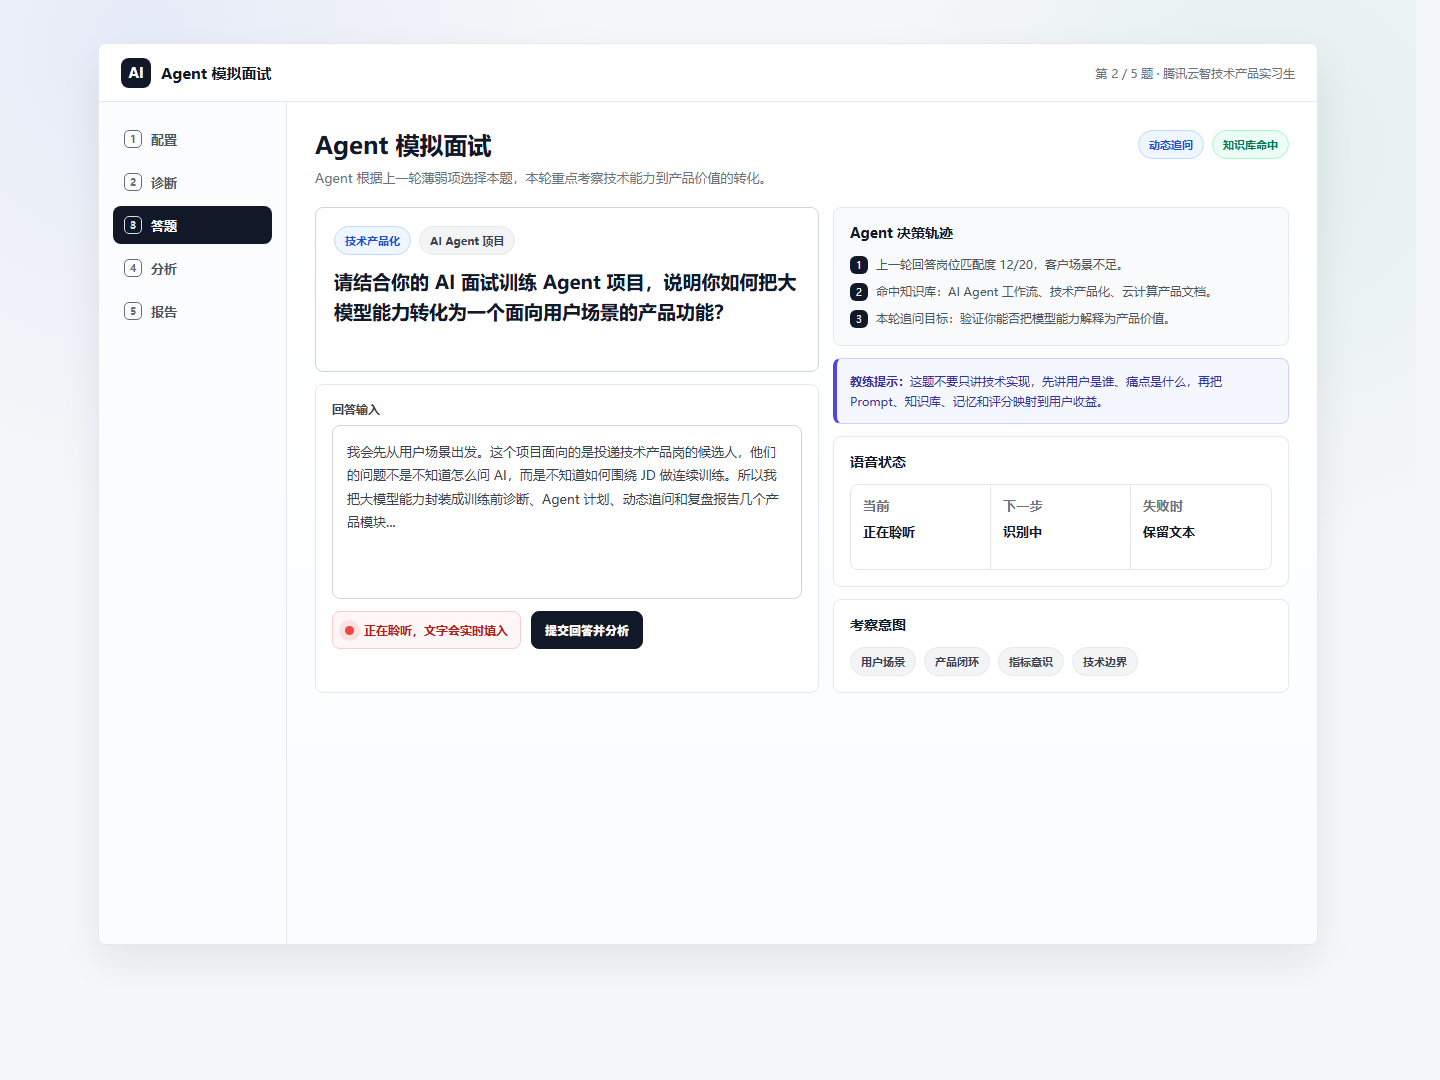The height and width of the screenshot is (1080, 1440).
Task: Go to step 2 诊断
Action: coord(192,183)
